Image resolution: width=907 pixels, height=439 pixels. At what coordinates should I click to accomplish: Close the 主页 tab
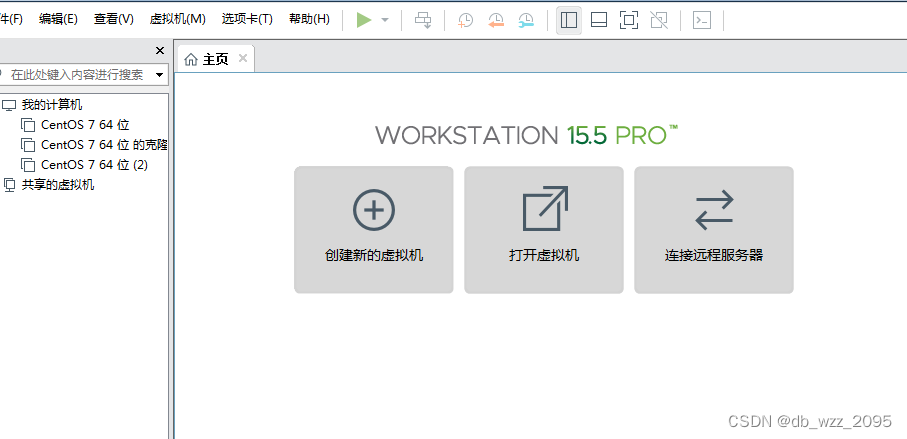[243, 58]
